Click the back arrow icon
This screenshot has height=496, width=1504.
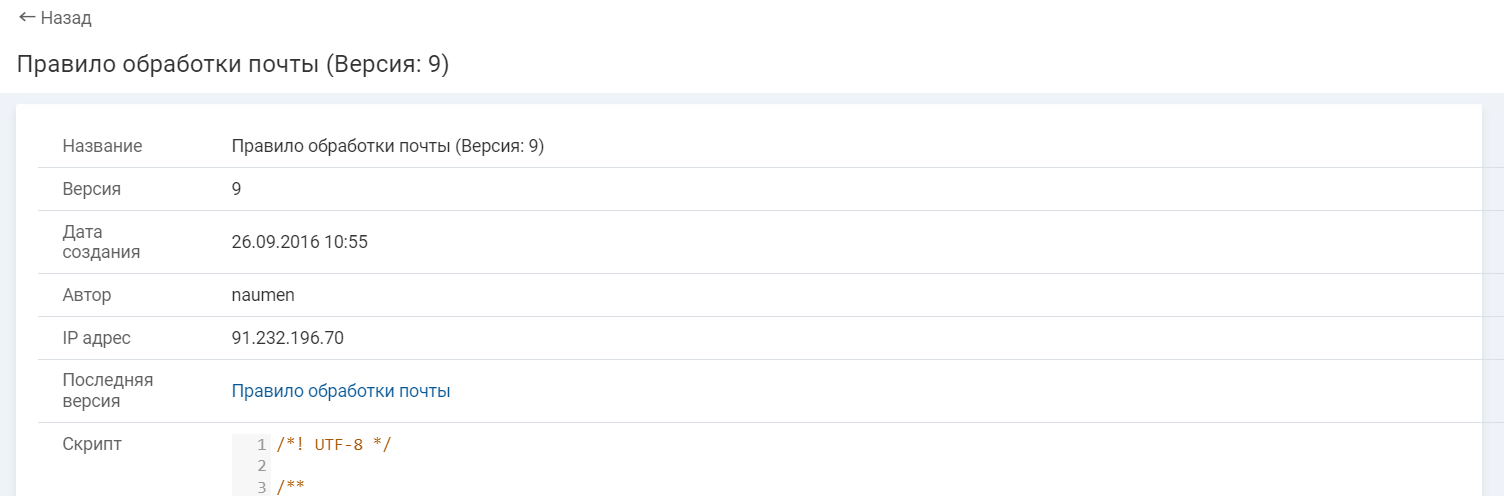27,18
